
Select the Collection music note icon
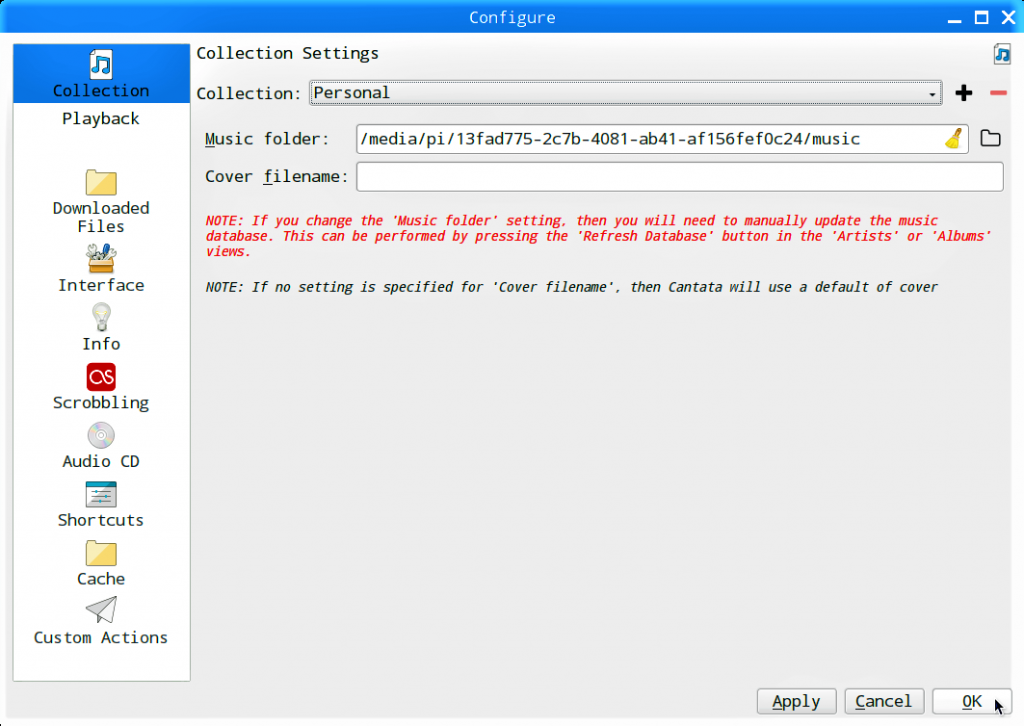pyautogui.click(x=101, y=64)
